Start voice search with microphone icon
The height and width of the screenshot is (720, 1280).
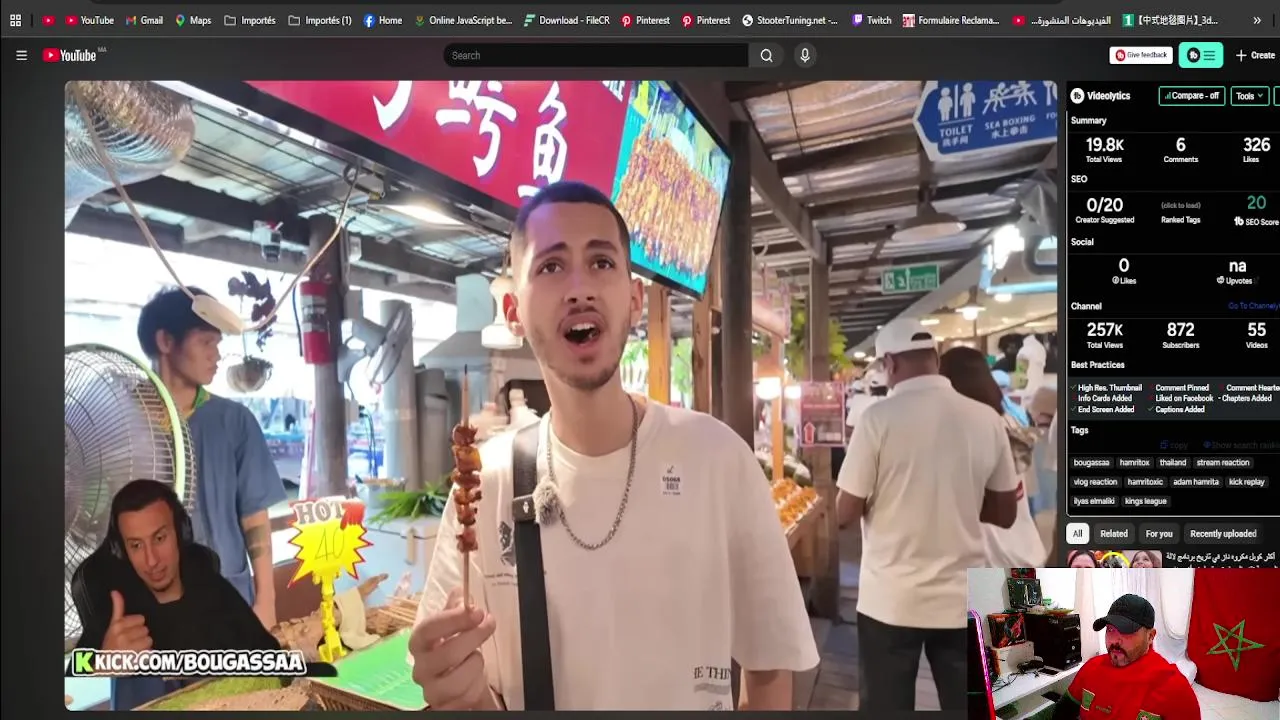(x=804, y=55)
